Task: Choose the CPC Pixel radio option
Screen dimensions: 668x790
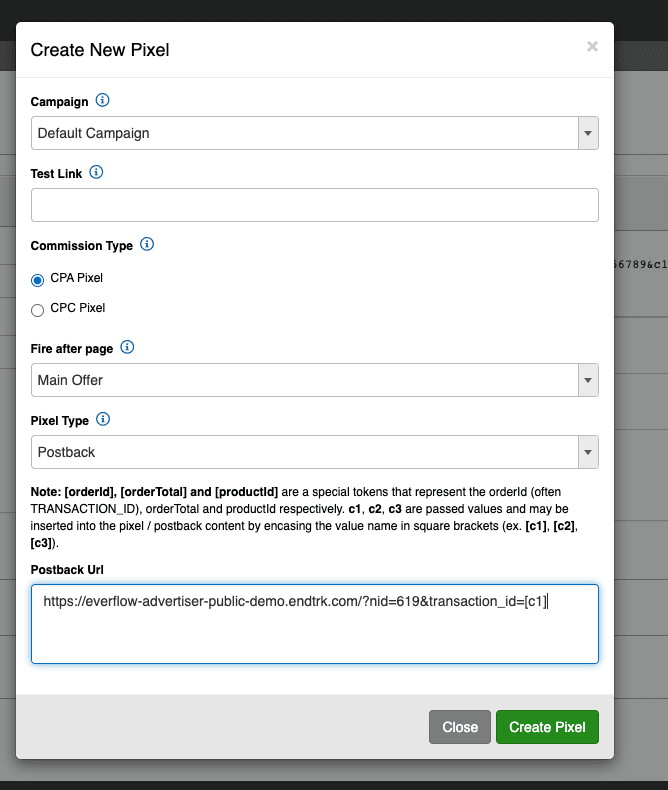Action: (x=37, y=310)
